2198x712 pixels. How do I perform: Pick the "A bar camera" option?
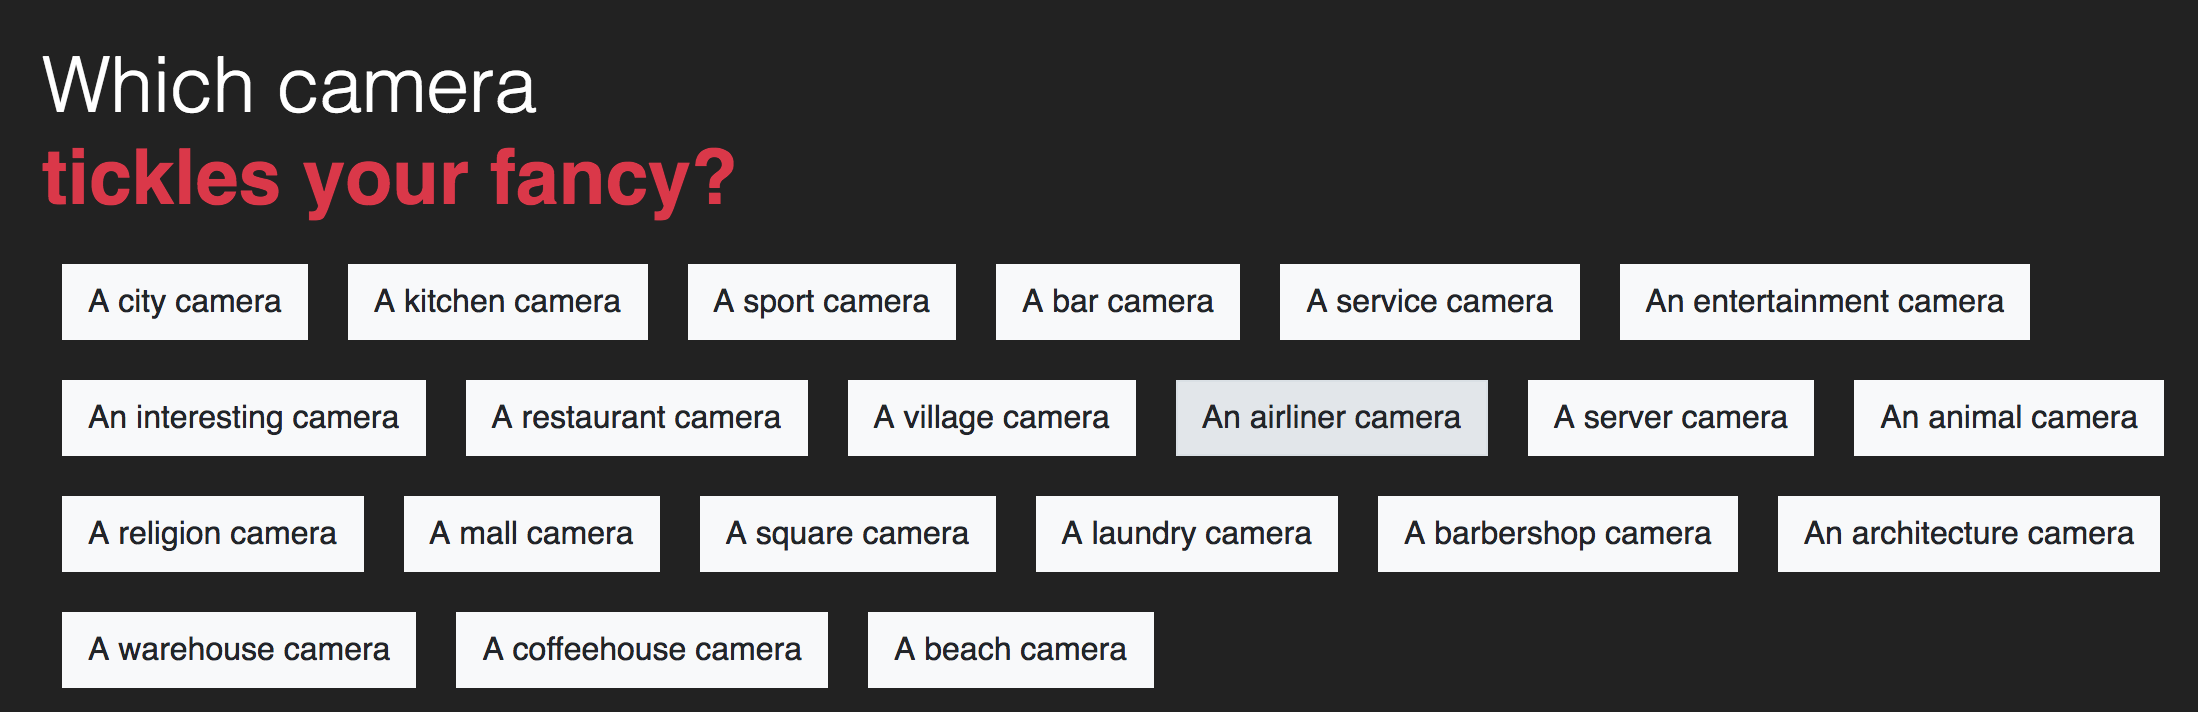(x=1117, y=302)
